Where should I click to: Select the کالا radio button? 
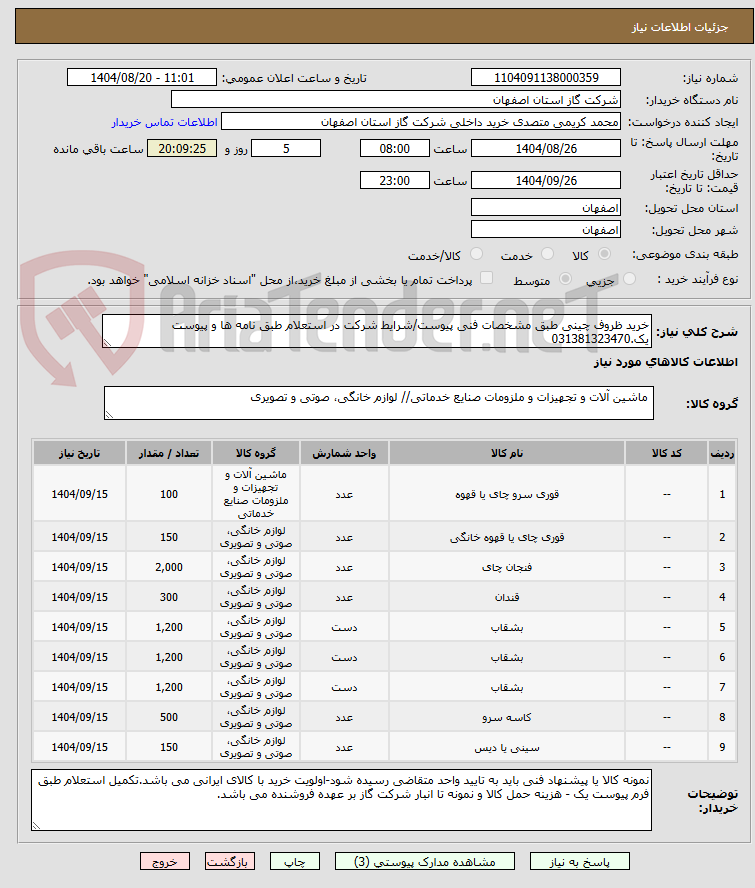[605, 254]
